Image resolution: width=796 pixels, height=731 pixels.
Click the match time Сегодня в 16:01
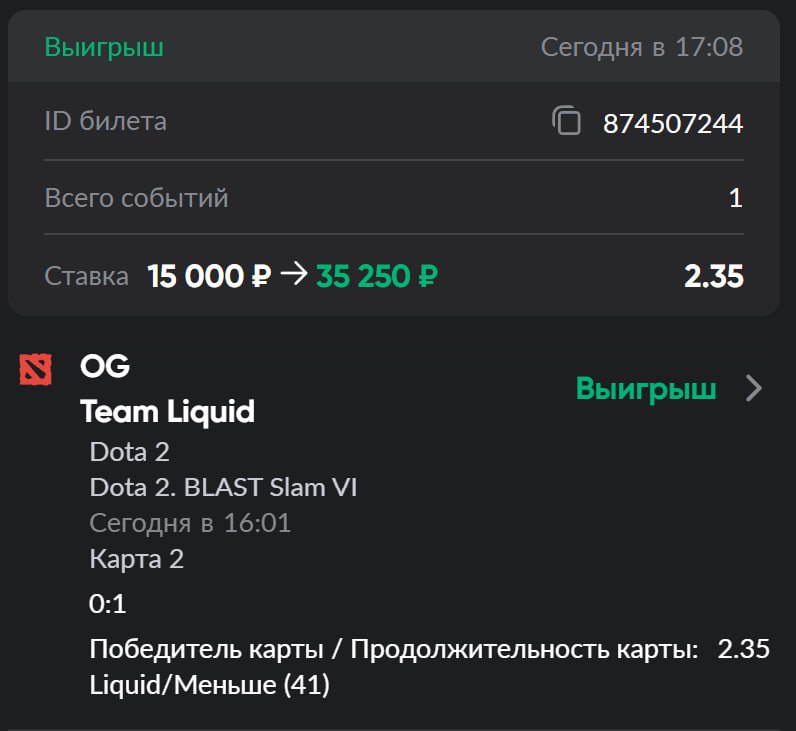click(190, 523)
